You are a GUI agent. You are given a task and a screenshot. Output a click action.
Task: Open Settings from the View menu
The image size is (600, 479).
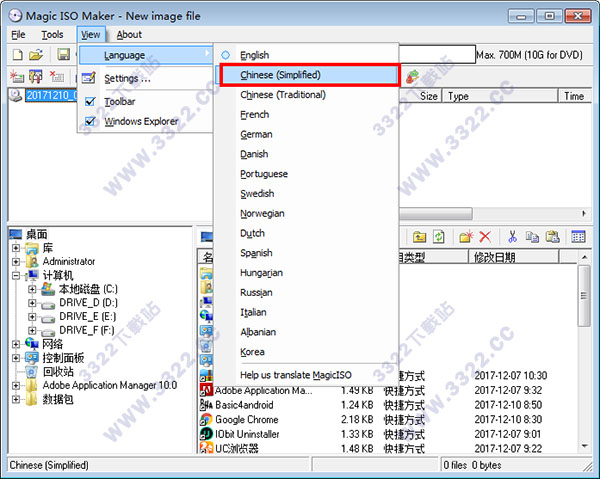127,78
